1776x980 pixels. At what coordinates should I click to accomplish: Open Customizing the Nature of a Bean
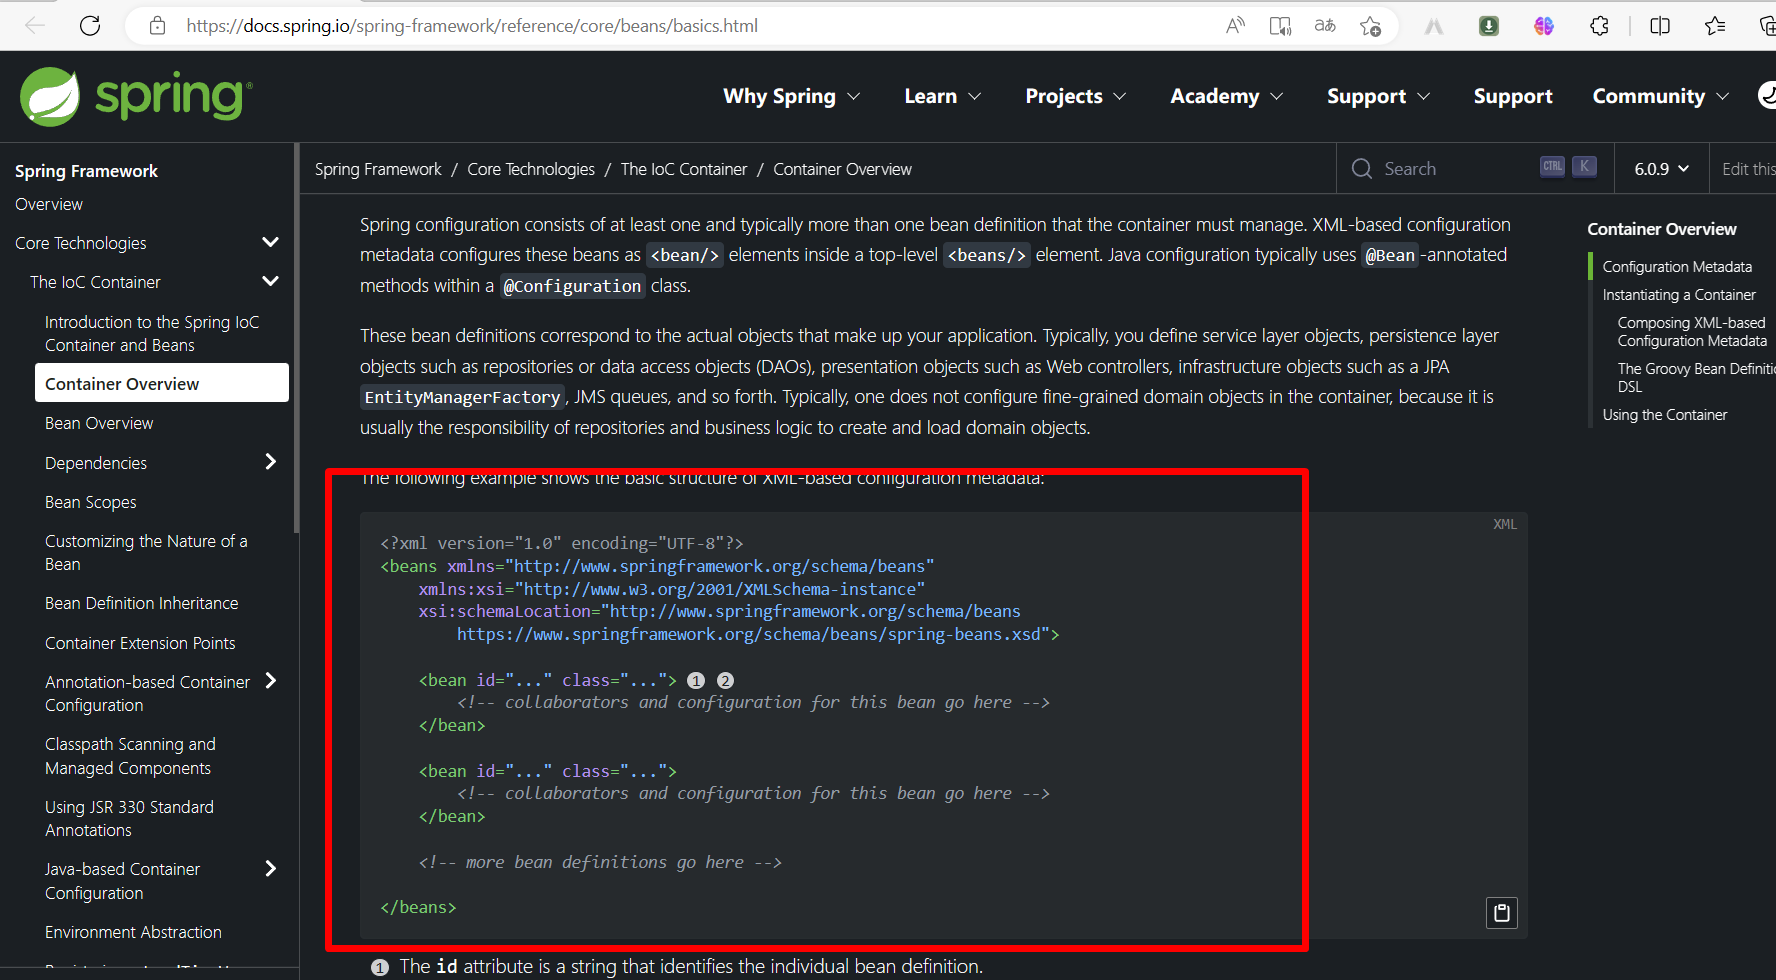(146, 552)
